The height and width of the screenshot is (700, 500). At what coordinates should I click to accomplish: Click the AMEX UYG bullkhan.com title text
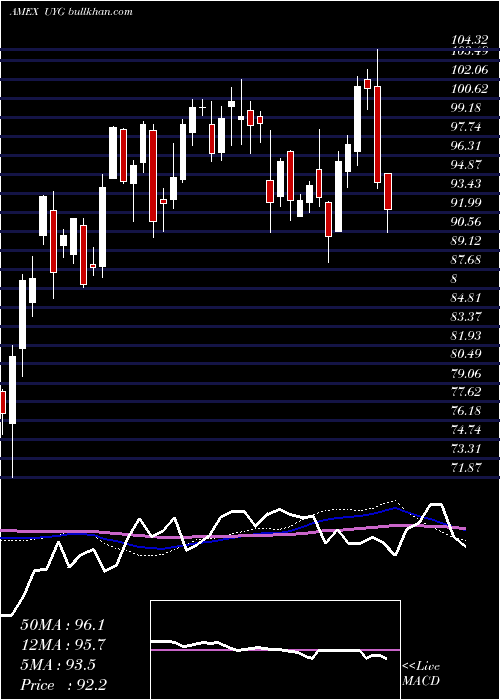click(71, 12)
